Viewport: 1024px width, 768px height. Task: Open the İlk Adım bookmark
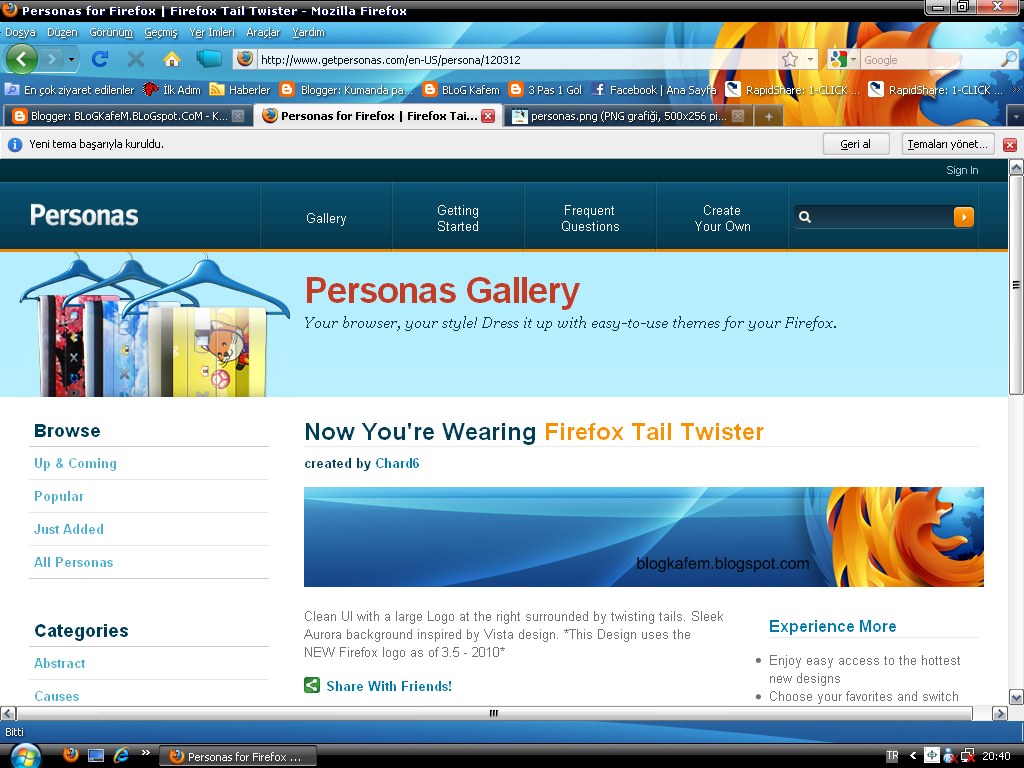(172, 89)
